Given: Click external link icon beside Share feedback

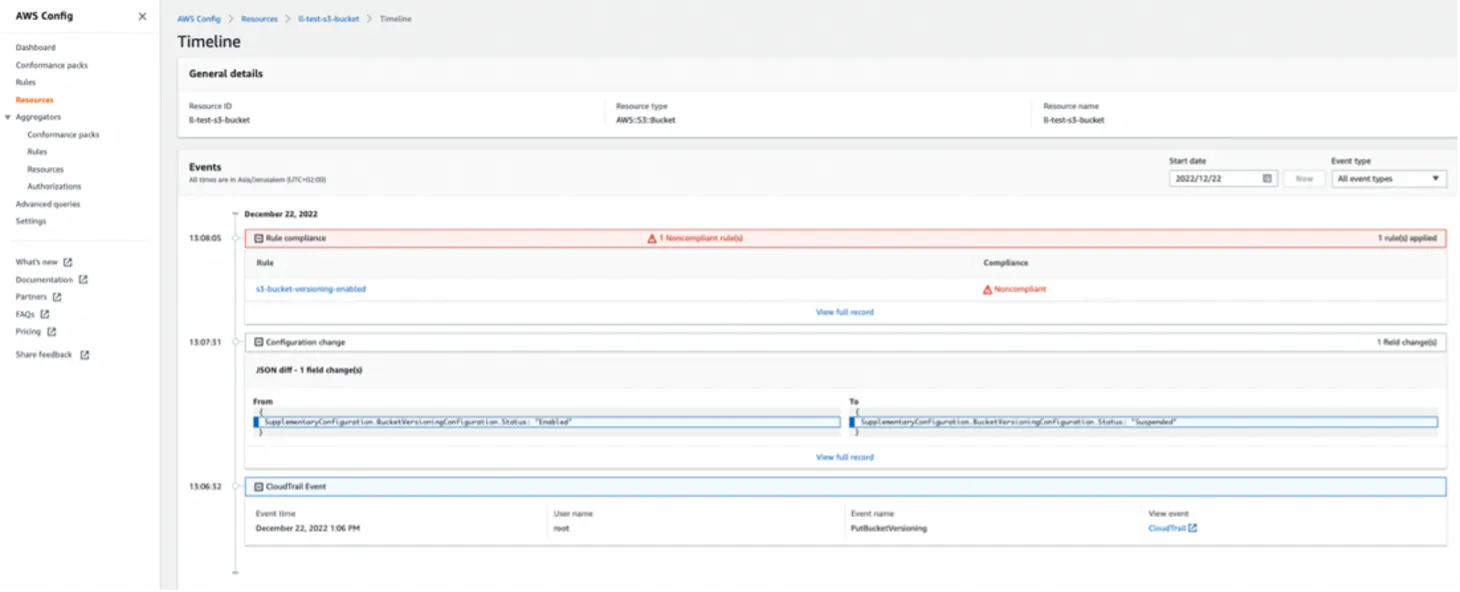Looking at the screenshot, I should [84, 355].
